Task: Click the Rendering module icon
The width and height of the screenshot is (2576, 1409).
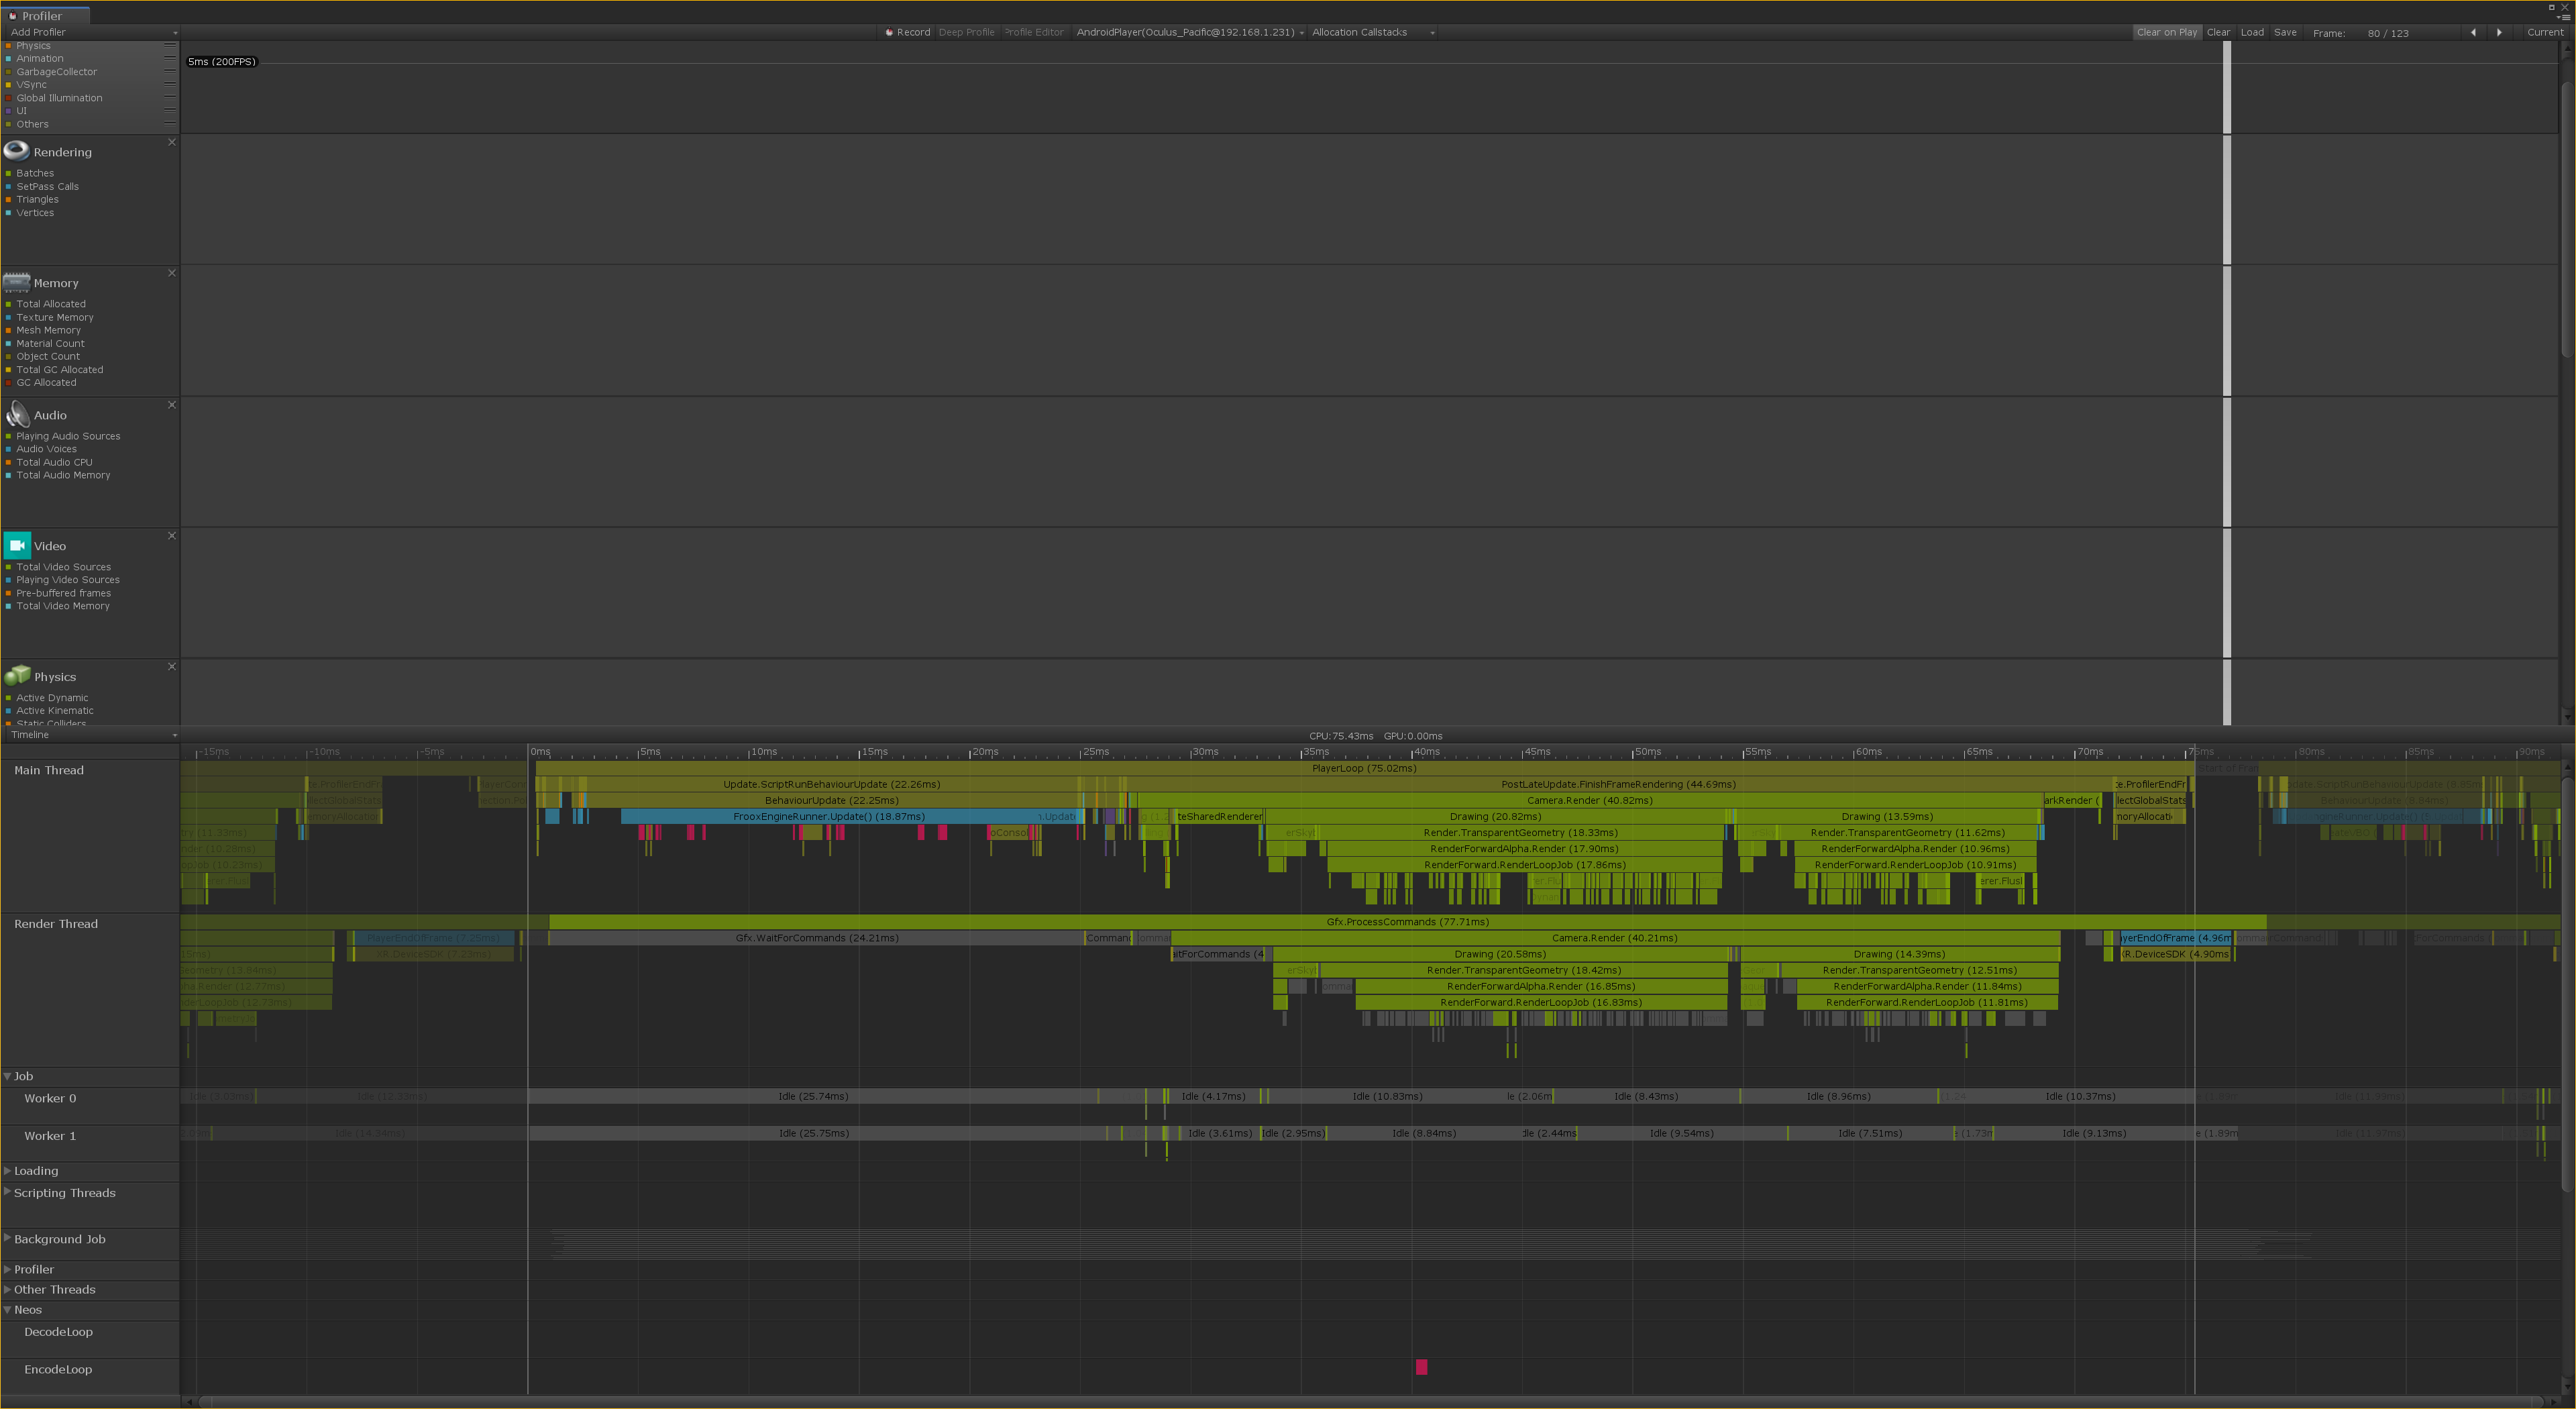Action: pyautogui.click(x=16, y=151)
